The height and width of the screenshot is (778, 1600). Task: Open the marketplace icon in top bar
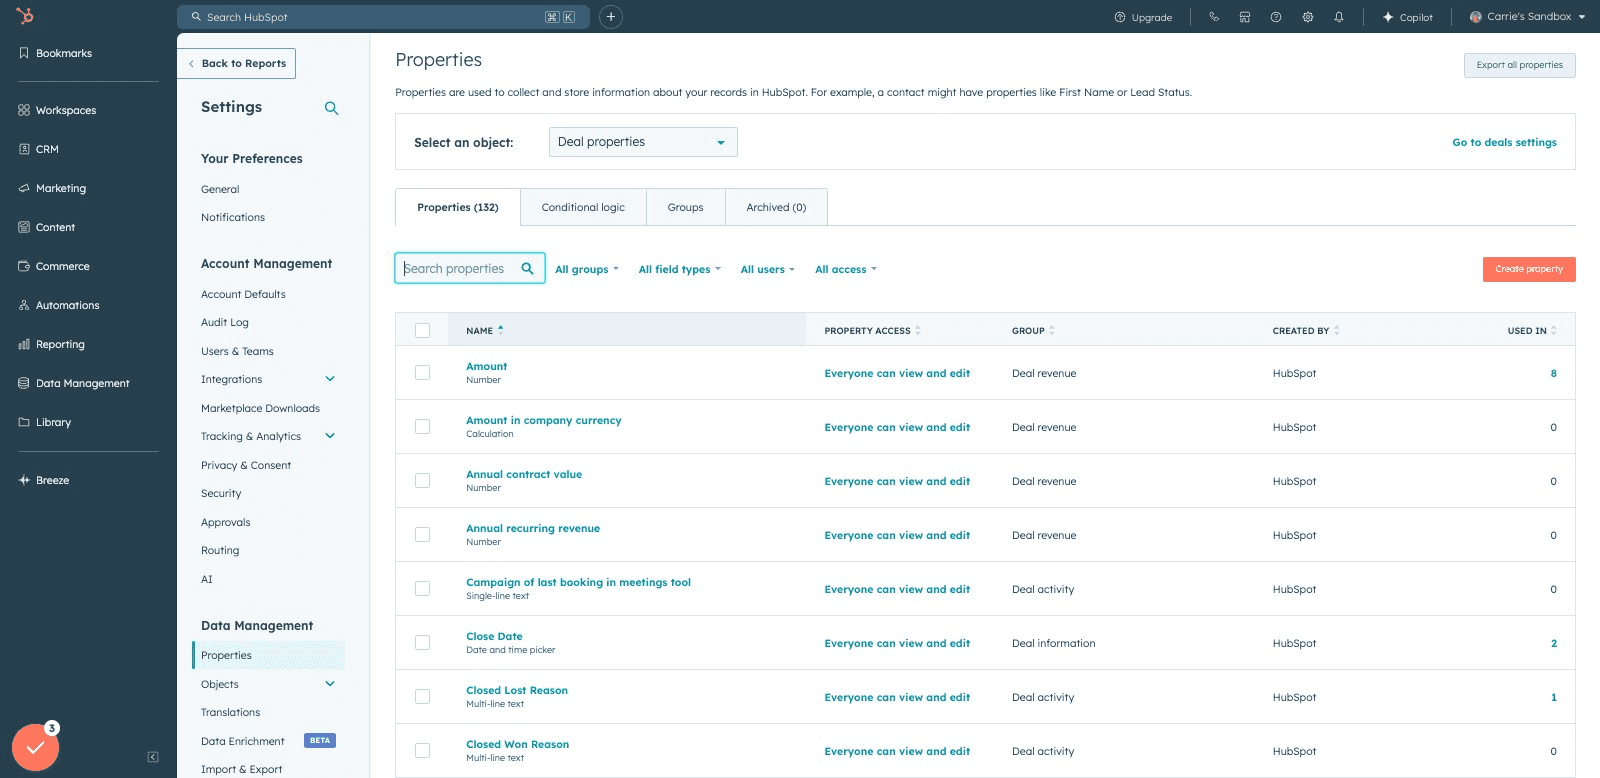coord(1245,17)
